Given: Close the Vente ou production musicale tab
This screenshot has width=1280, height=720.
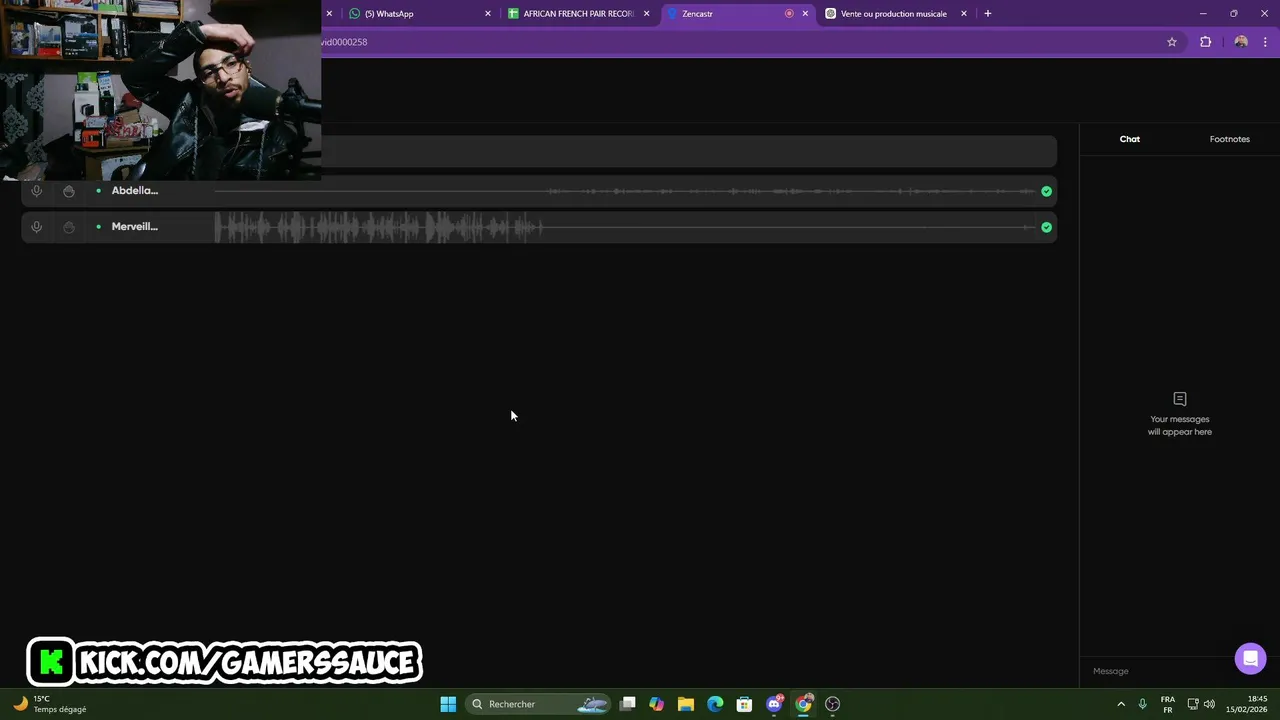Looking at the screenshot, I should 964,14.
